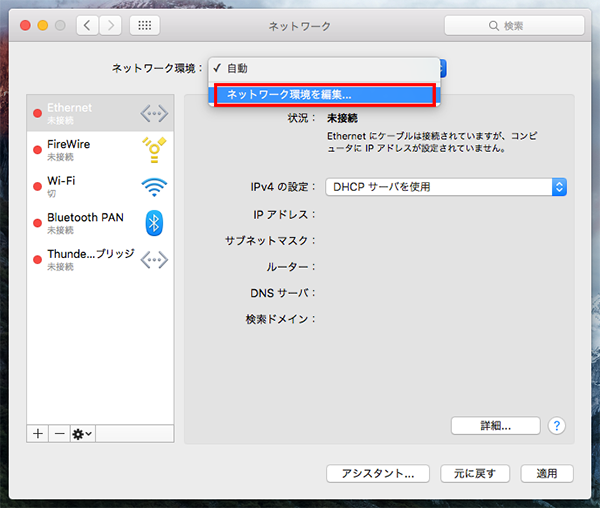Add a network service with plus button
The image size is (600, 508).
point(38,434)
